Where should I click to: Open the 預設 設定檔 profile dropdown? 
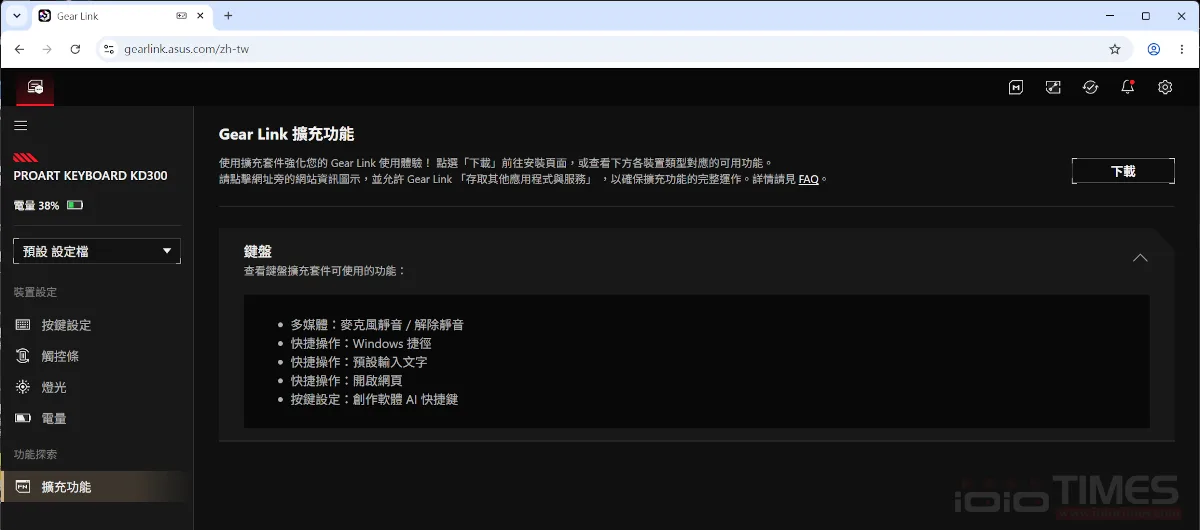[x=97, y=251]
